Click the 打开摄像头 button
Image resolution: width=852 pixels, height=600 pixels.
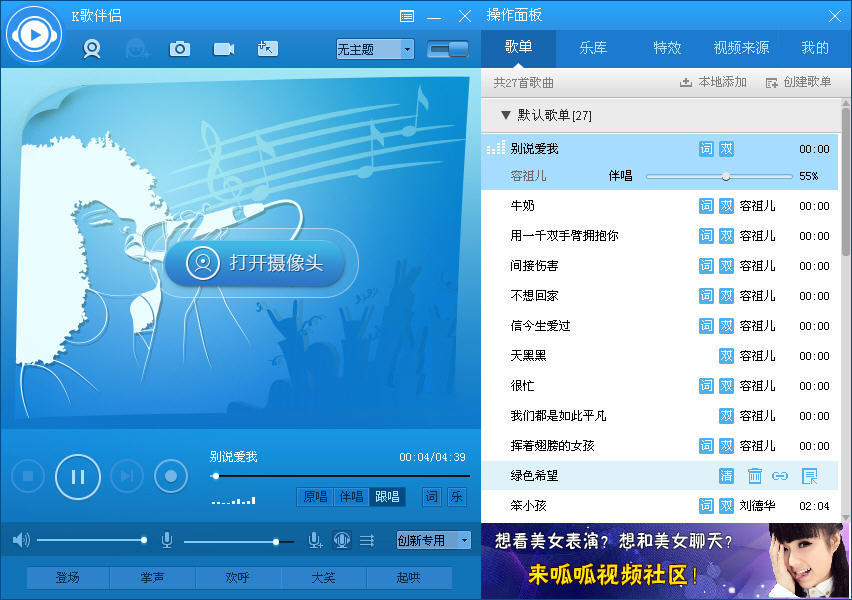255,263
